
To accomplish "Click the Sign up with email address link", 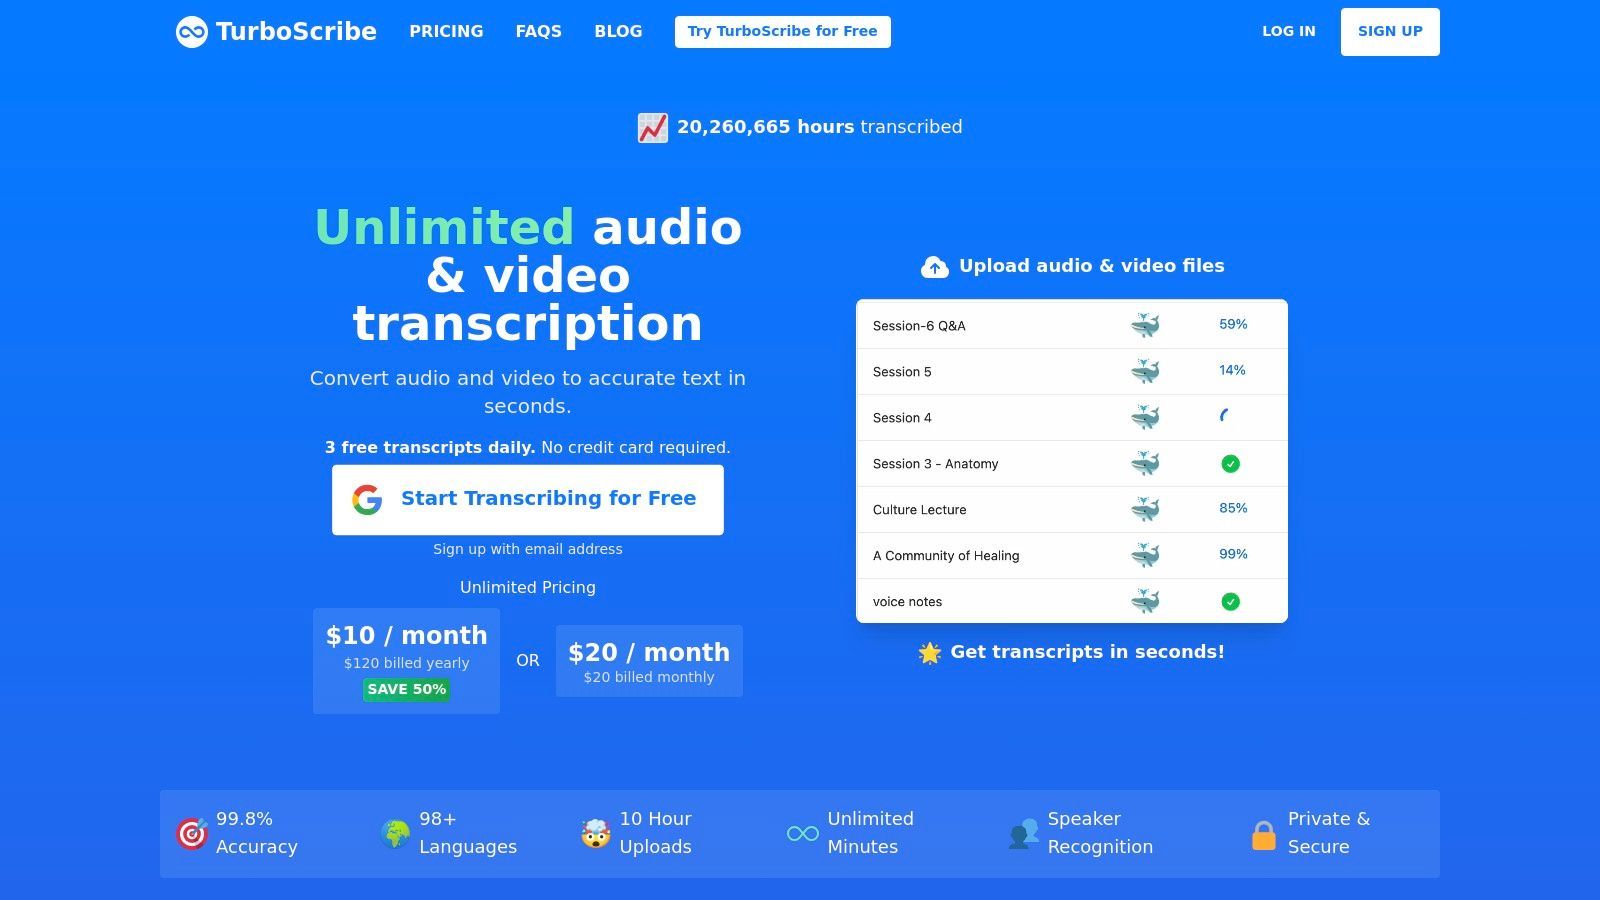I will pyautogui.click(x=528, y=549).
